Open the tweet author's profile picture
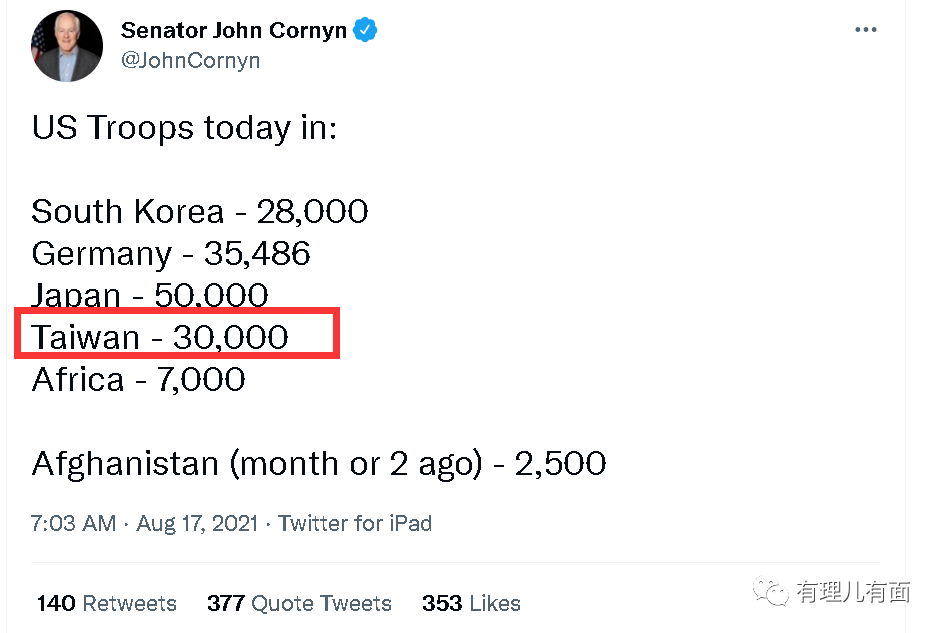Screen dimensions: 941x633 tap(67, 46)
